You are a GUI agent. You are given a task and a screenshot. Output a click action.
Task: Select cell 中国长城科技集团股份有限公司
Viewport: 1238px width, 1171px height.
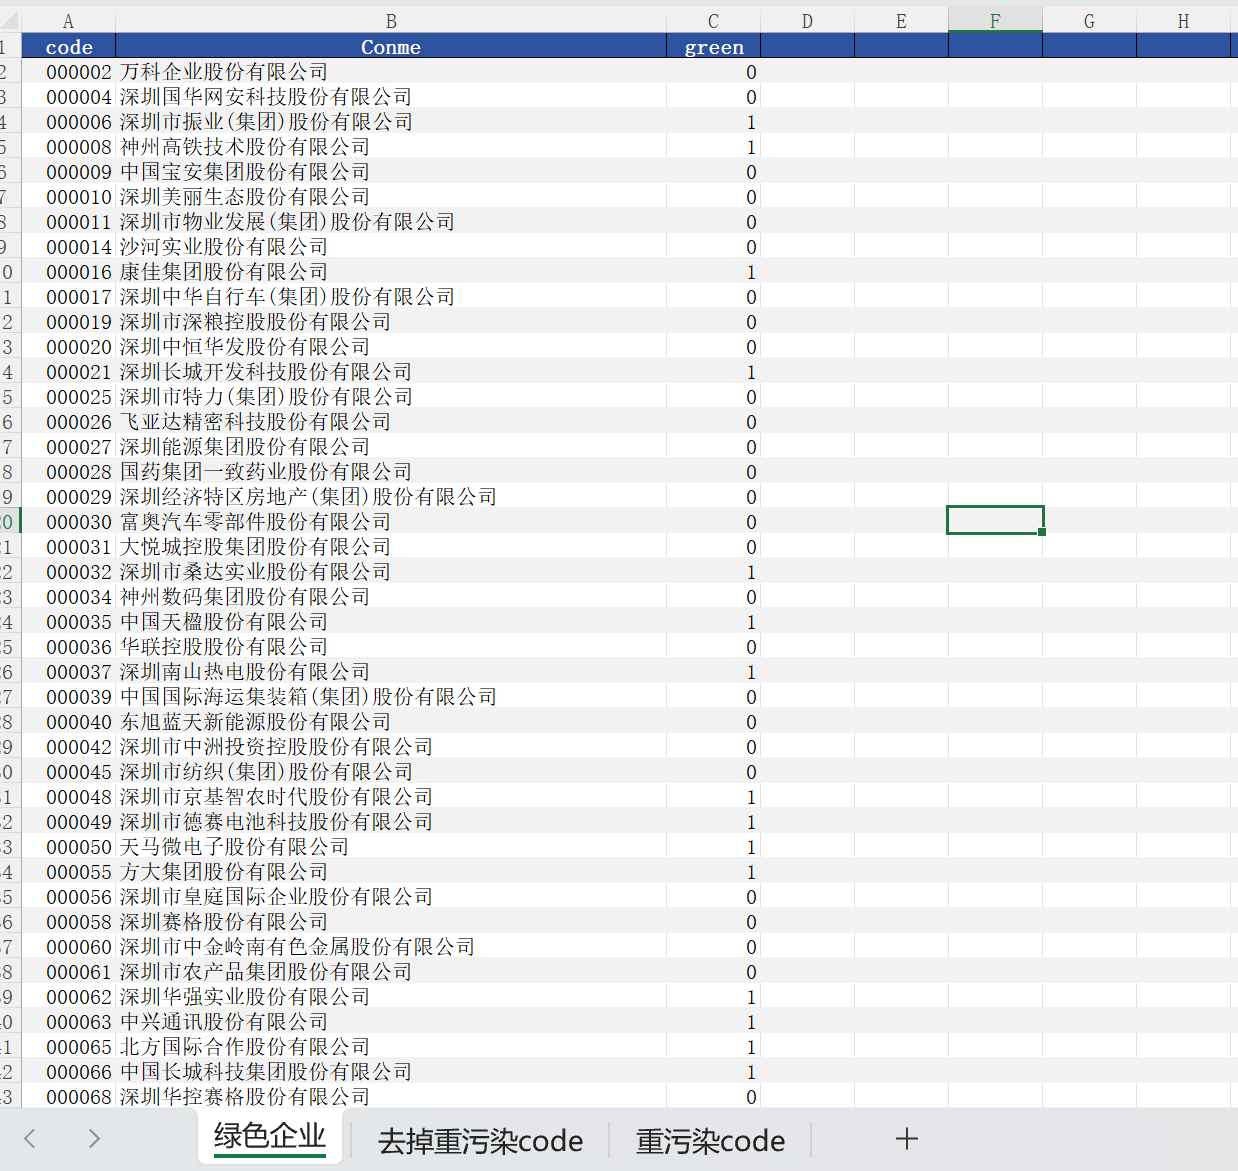(391, 1071)
